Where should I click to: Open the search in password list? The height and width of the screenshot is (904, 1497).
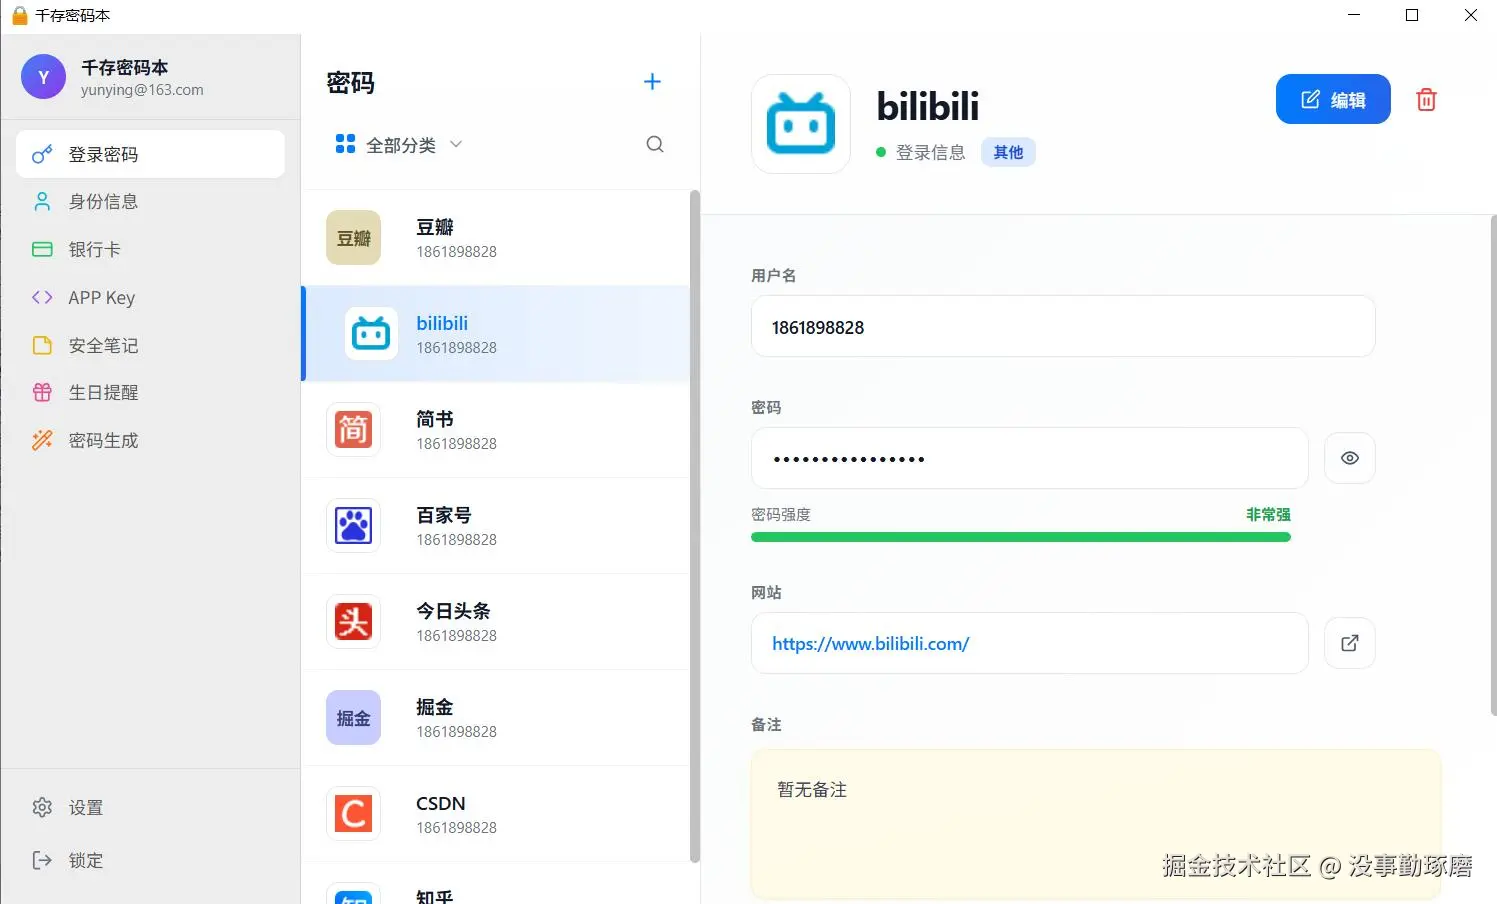tap(655, 144)
